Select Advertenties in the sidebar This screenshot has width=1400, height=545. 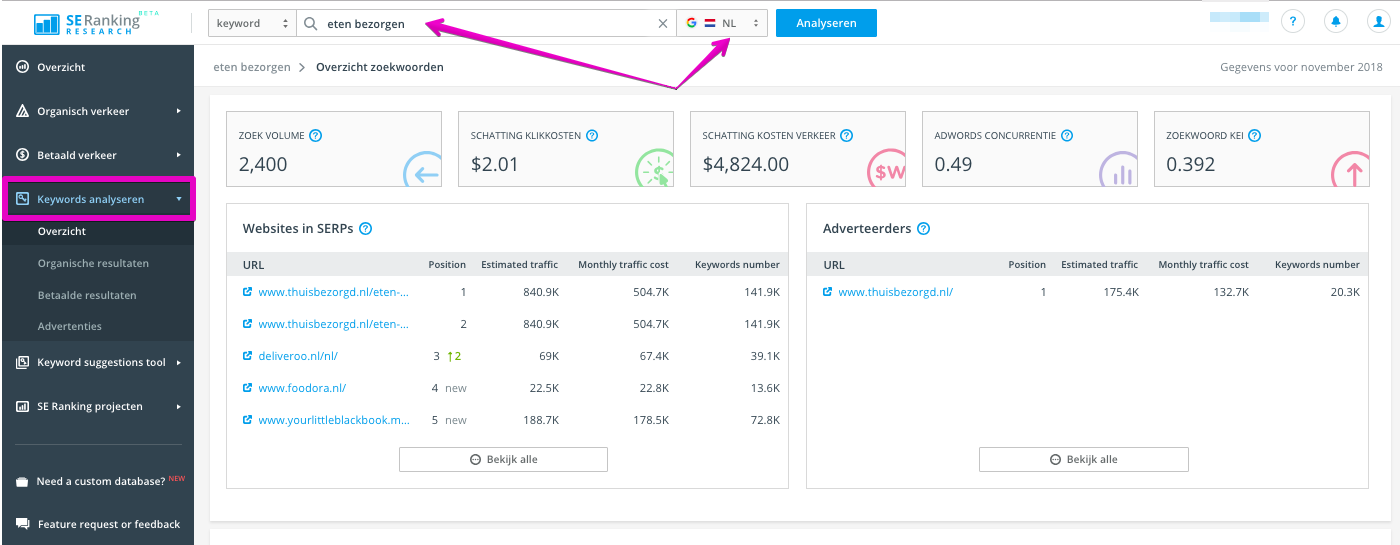(x=69, y=326)
